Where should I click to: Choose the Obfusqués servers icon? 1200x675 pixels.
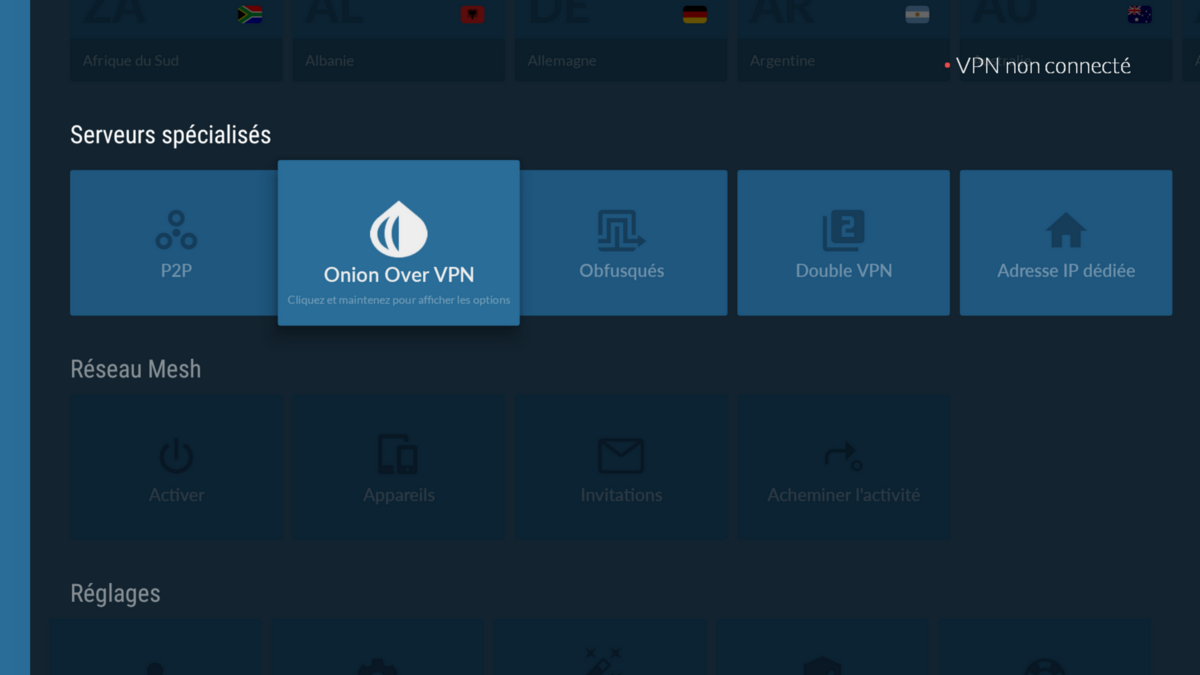click(621, 230)
